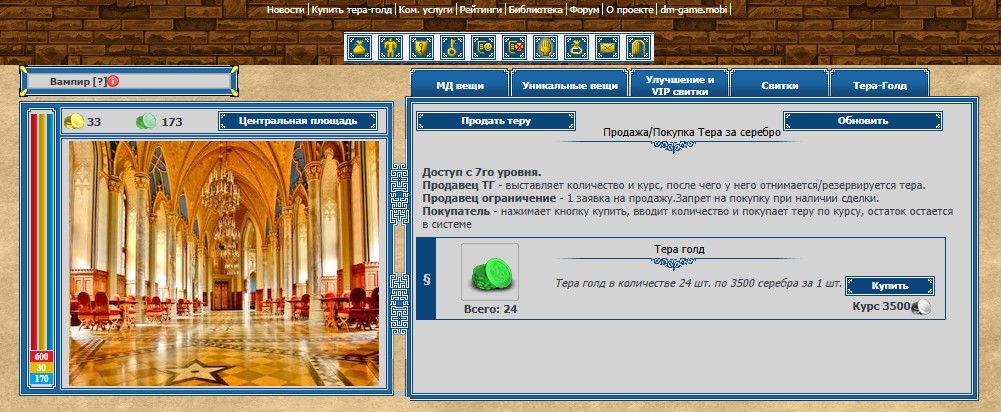Open the Форум link

[x=584, y=10]
